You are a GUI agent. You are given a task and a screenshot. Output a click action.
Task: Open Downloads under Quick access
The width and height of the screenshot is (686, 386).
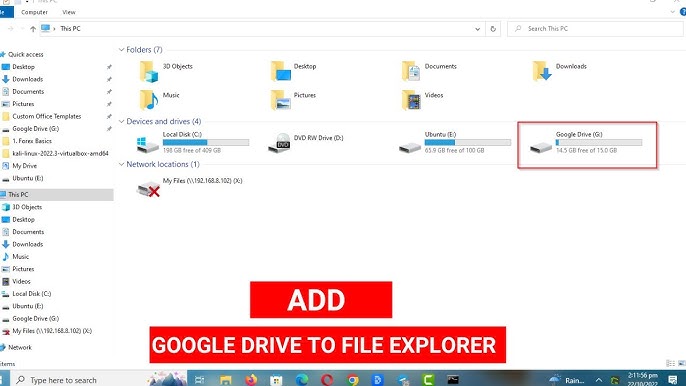click(x=28, y=79)
